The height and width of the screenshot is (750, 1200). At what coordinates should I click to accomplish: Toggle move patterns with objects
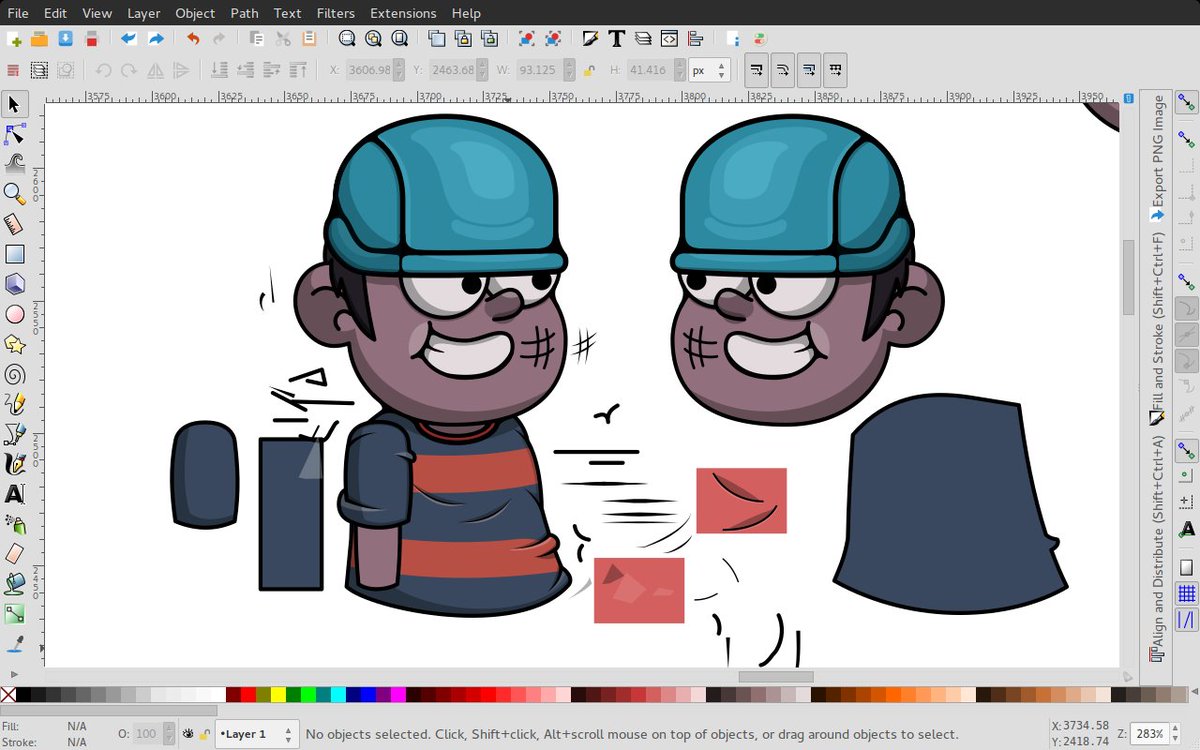click(x=835, y=70)
